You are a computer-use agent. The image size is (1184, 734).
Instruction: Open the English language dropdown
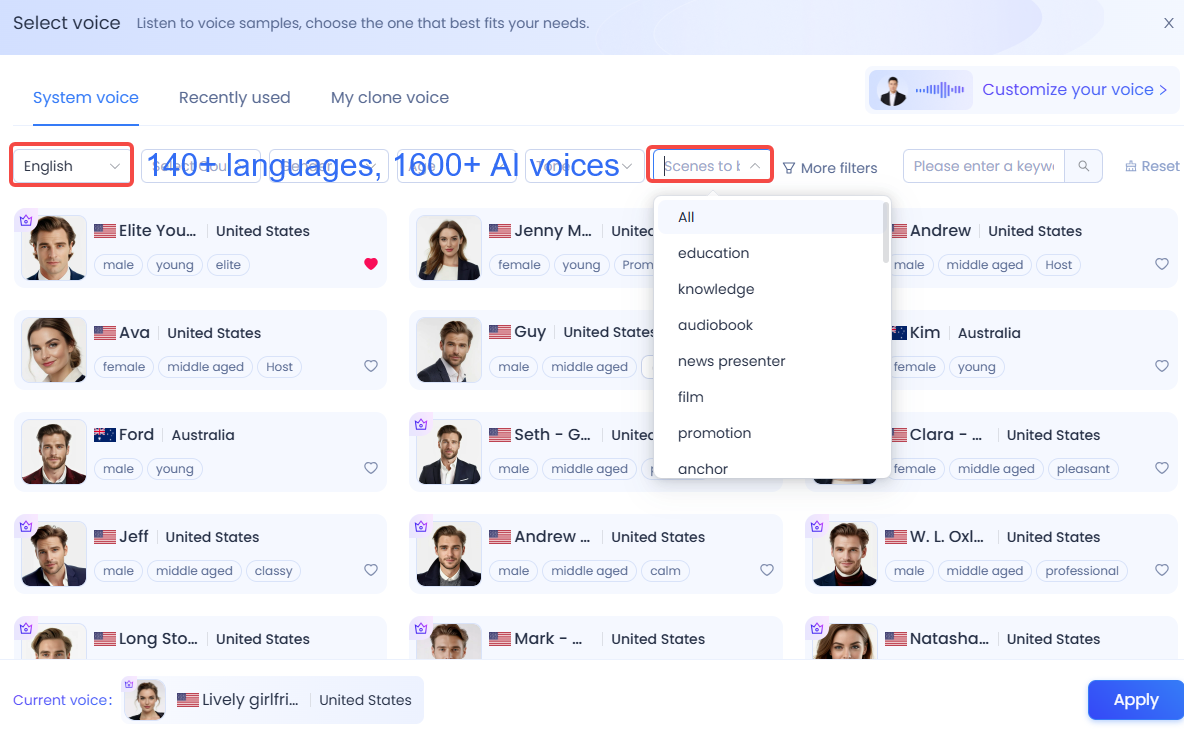pos(72,166)
